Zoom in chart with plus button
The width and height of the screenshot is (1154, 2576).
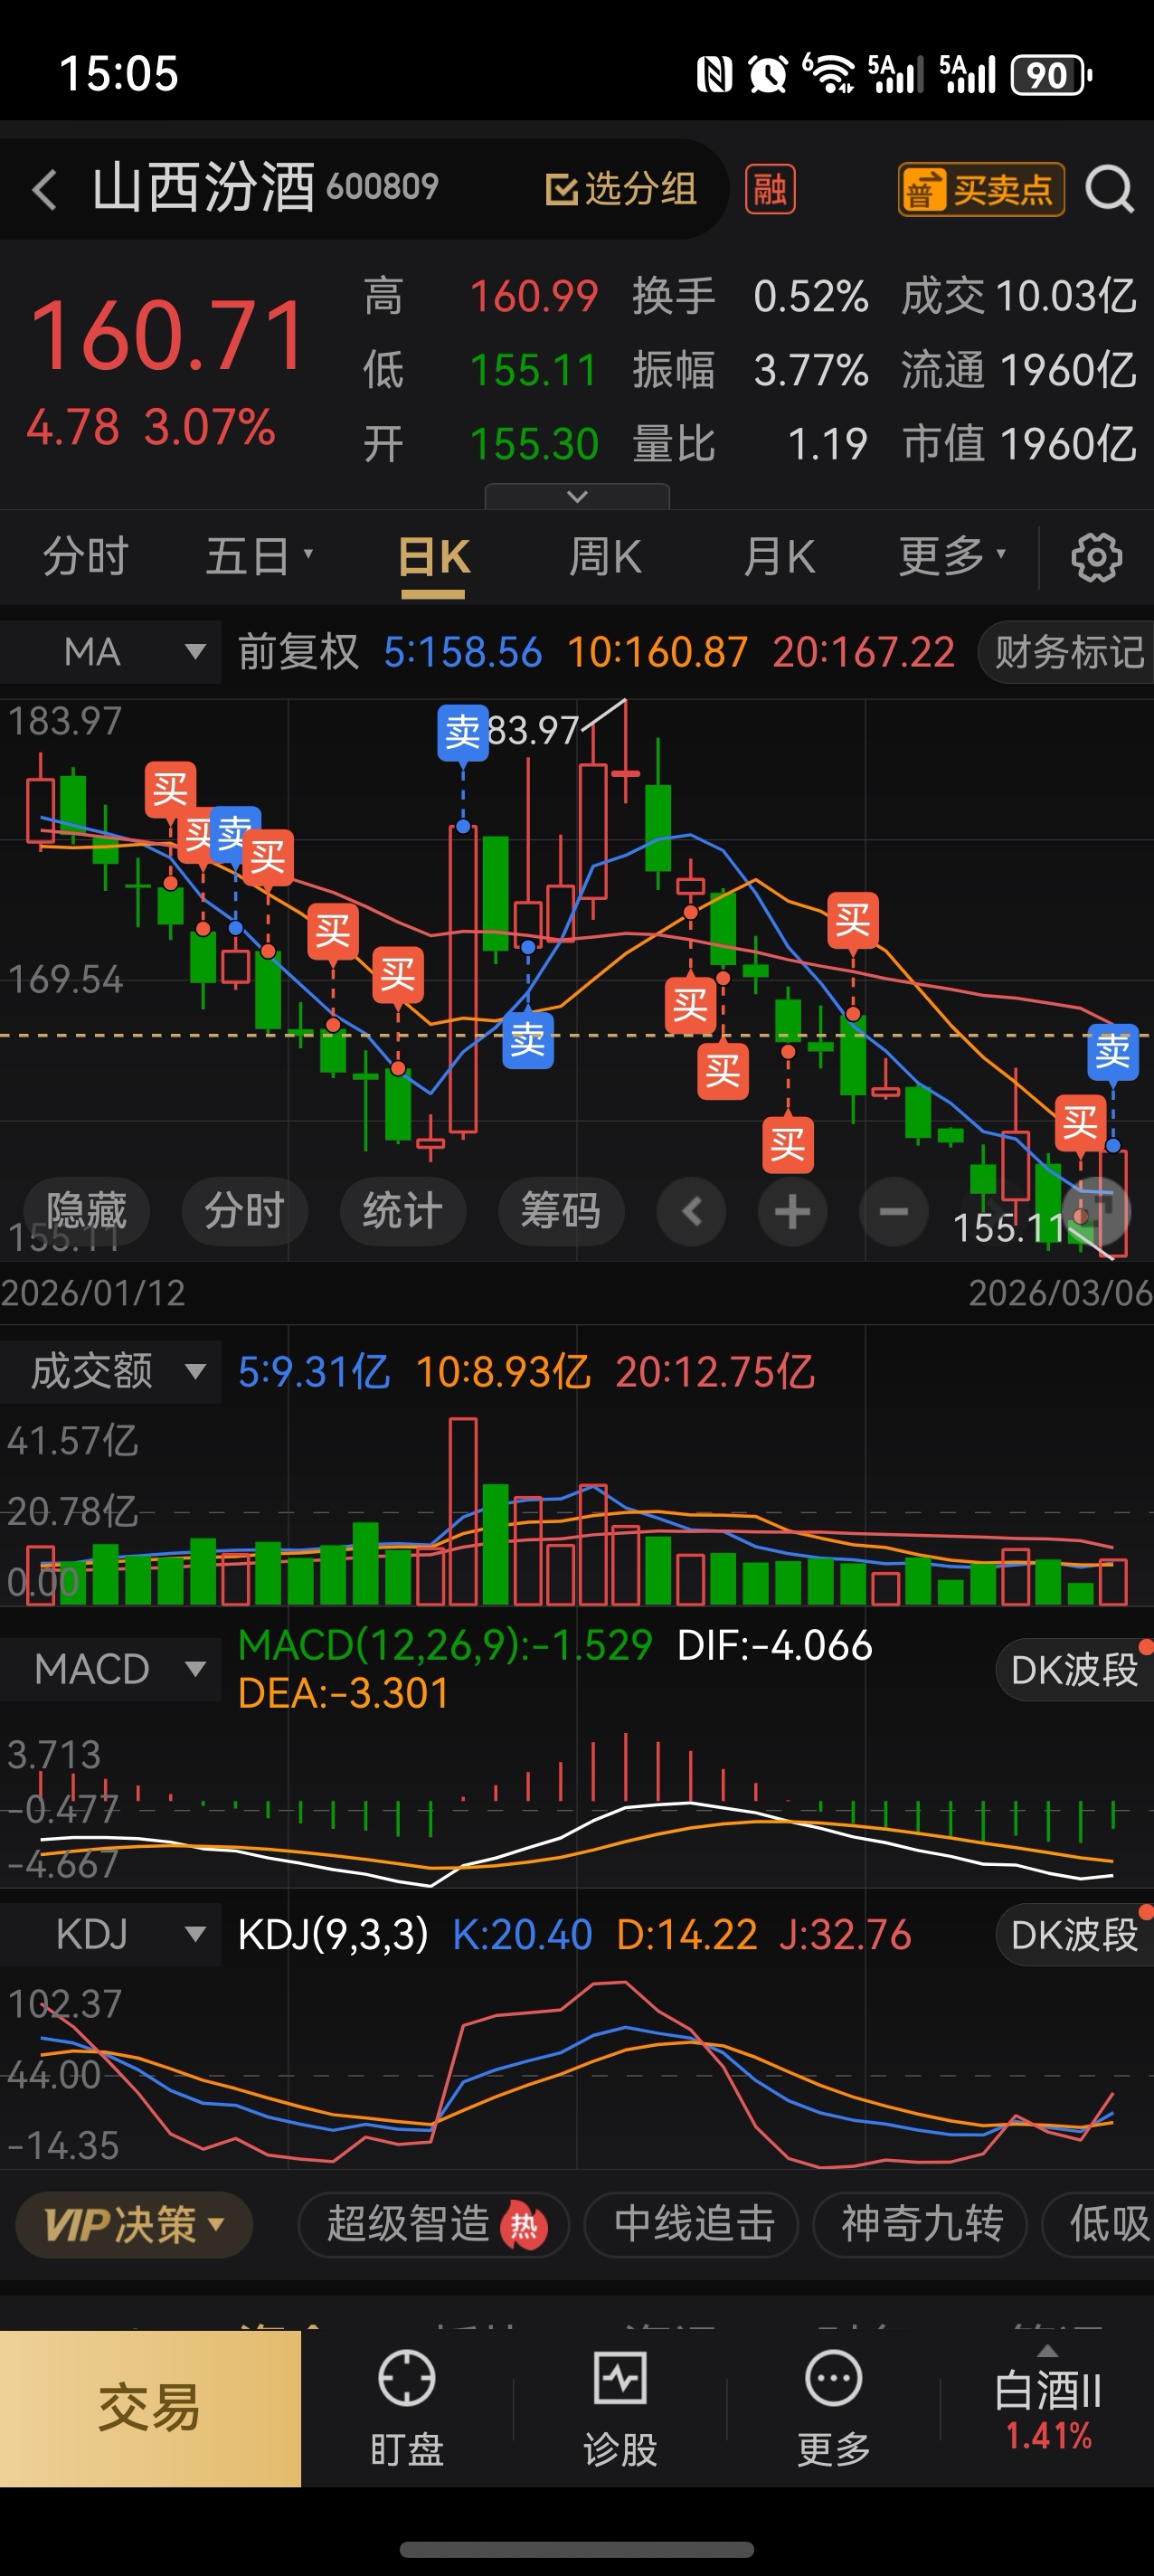(x=792, y=1212)
